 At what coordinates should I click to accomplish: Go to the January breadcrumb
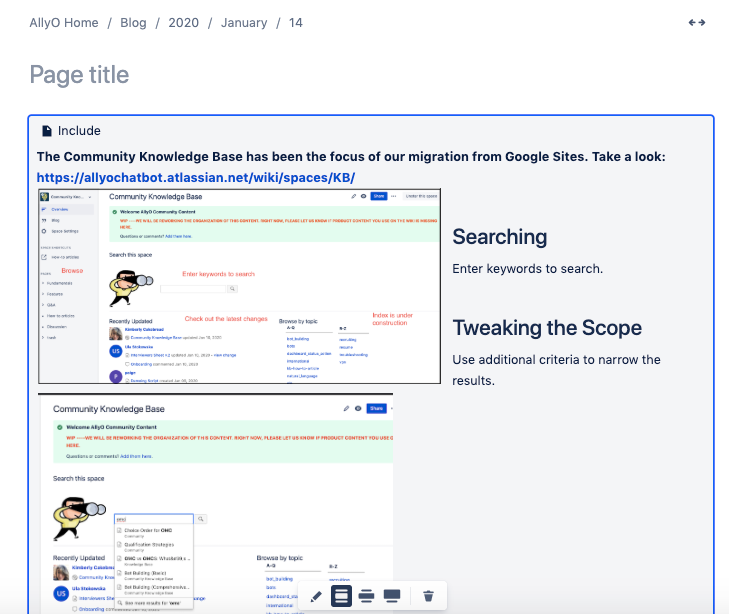coord(244,23)
